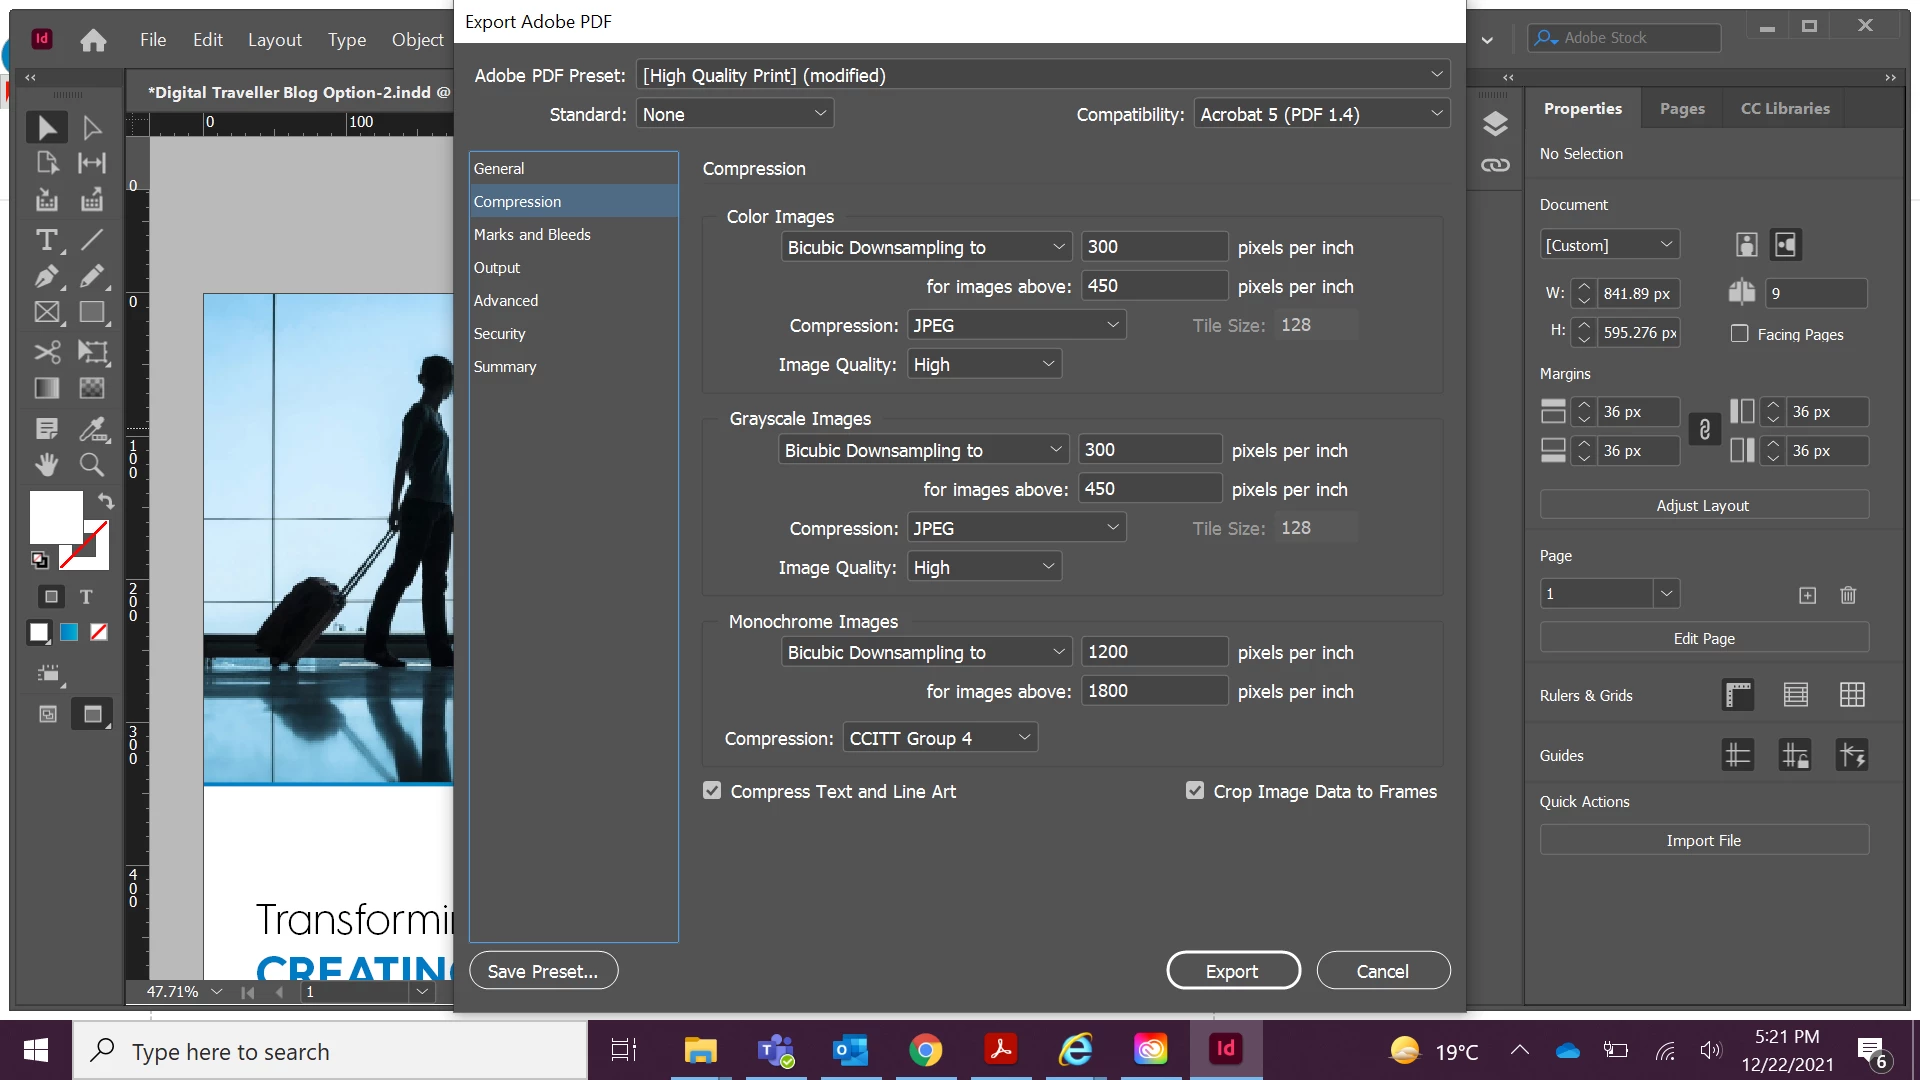Open Adobe Acrobat from taskbar

coord(1000,1050)
